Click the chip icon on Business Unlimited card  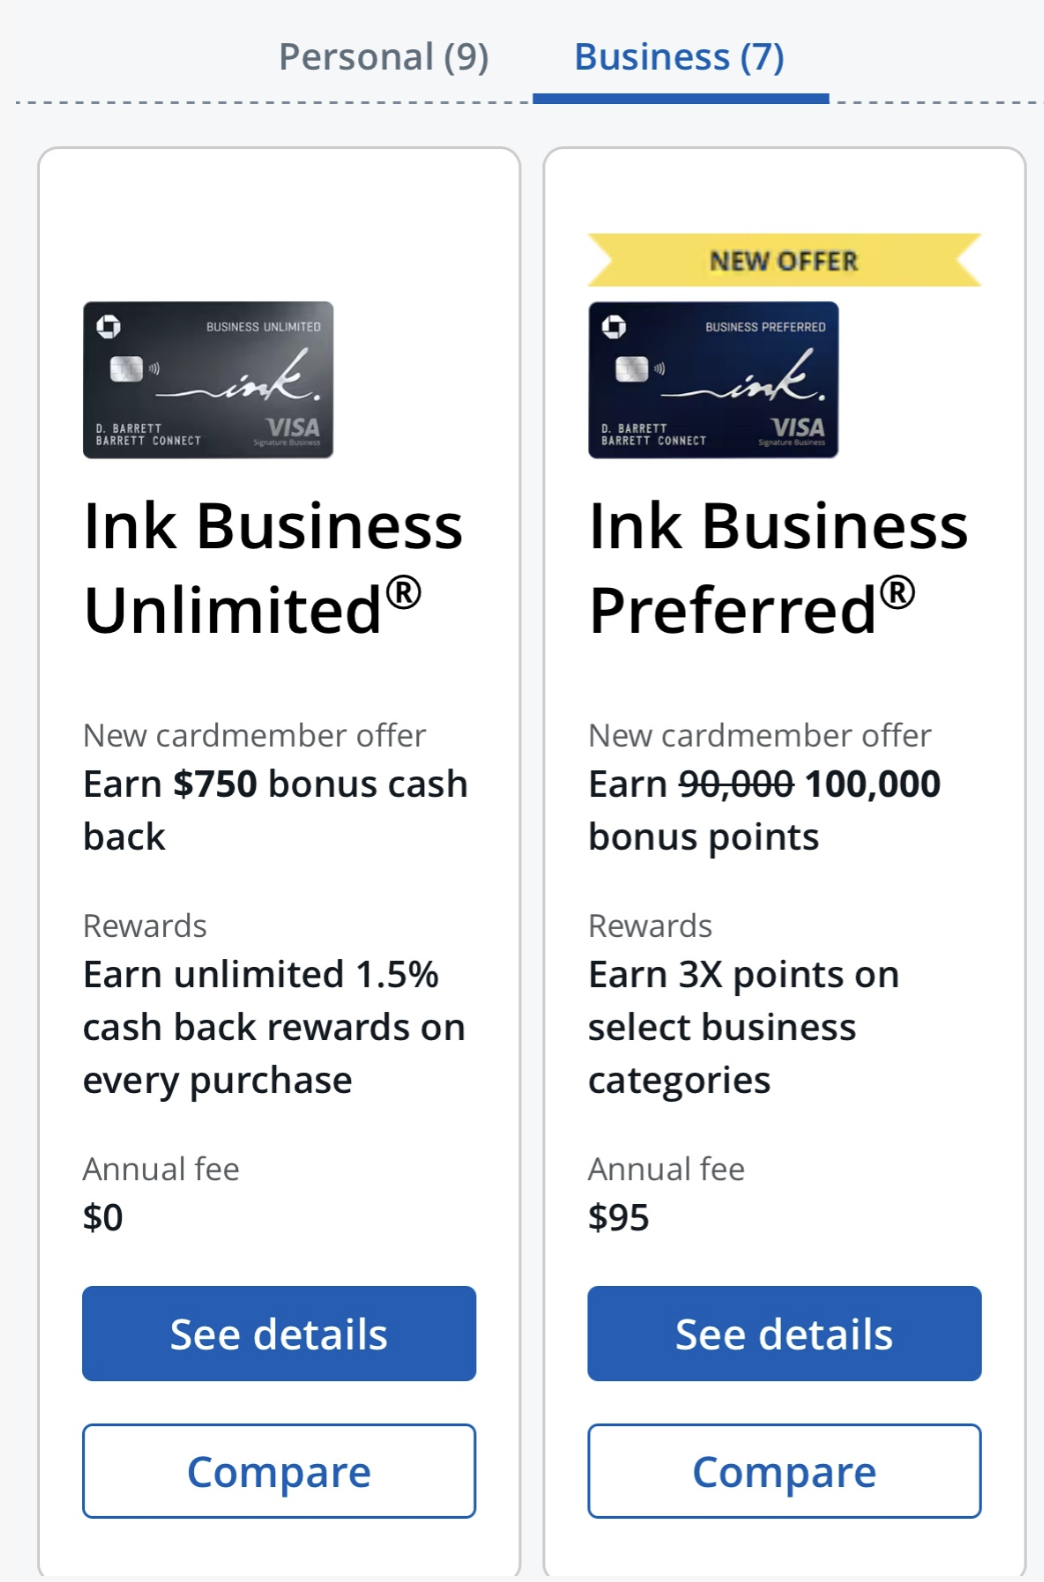click(126, 369)
